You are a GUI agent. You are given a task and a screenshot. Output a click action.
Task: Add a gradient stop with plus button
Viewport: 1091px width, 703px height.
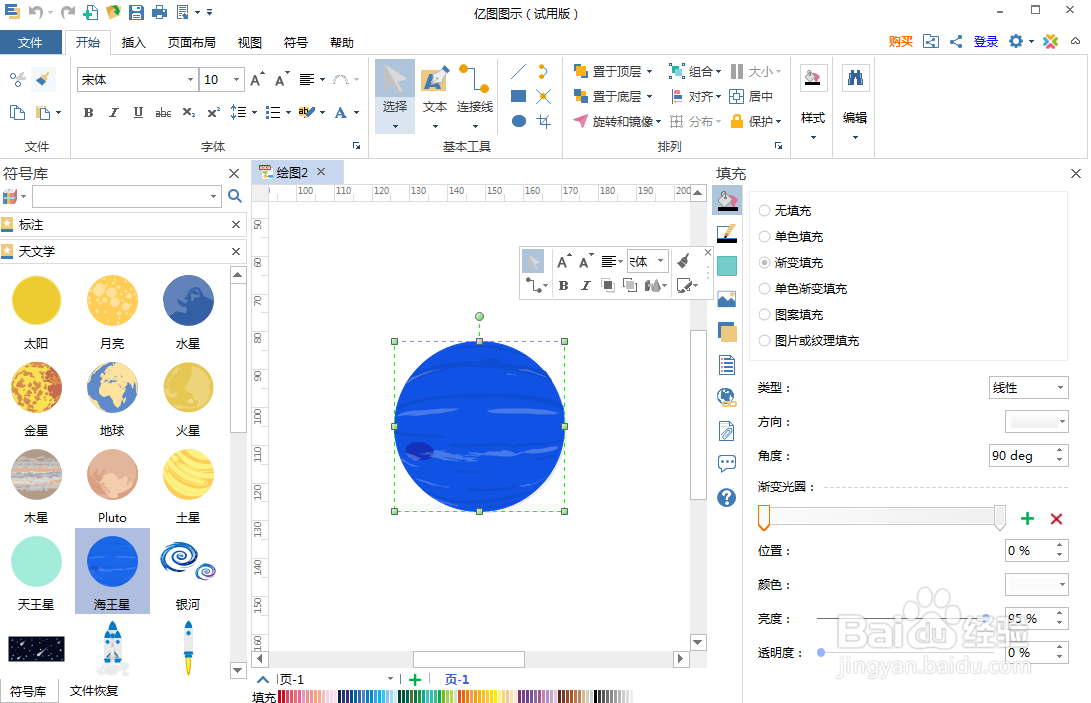pyautogui.click(x=1028, y=519)
